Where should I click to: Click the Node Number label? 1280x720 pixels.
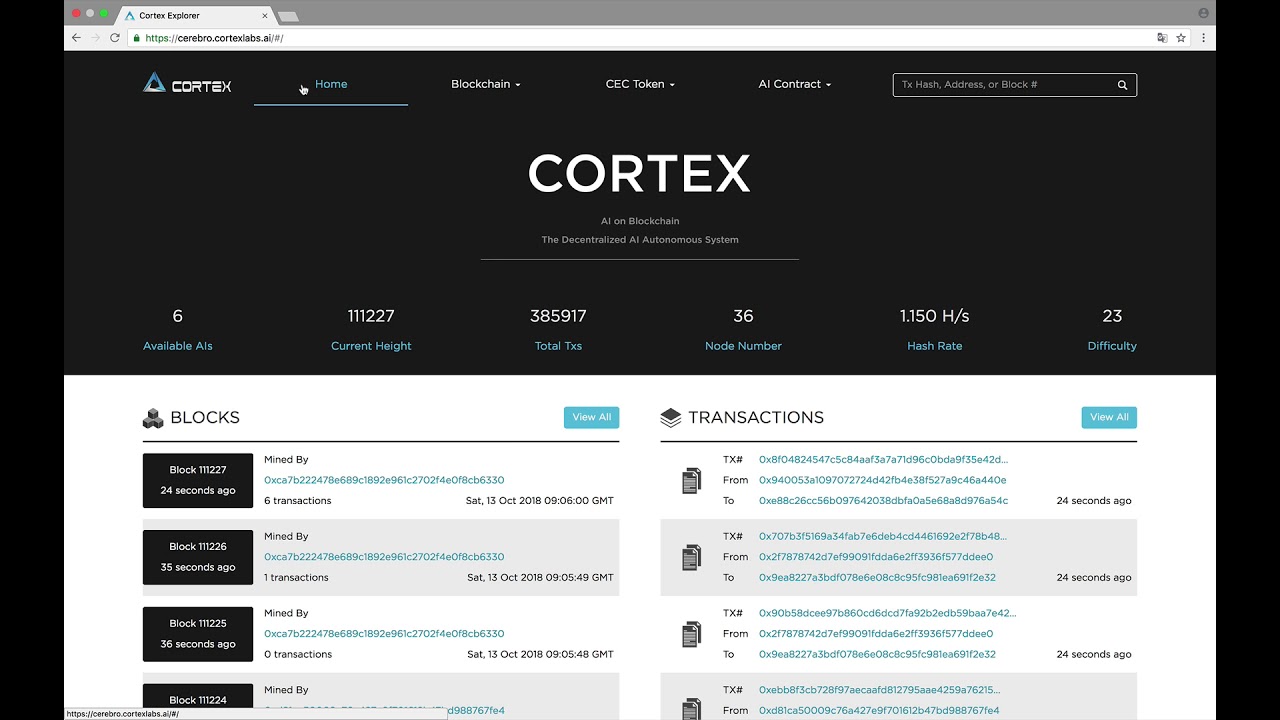[743, 346]
